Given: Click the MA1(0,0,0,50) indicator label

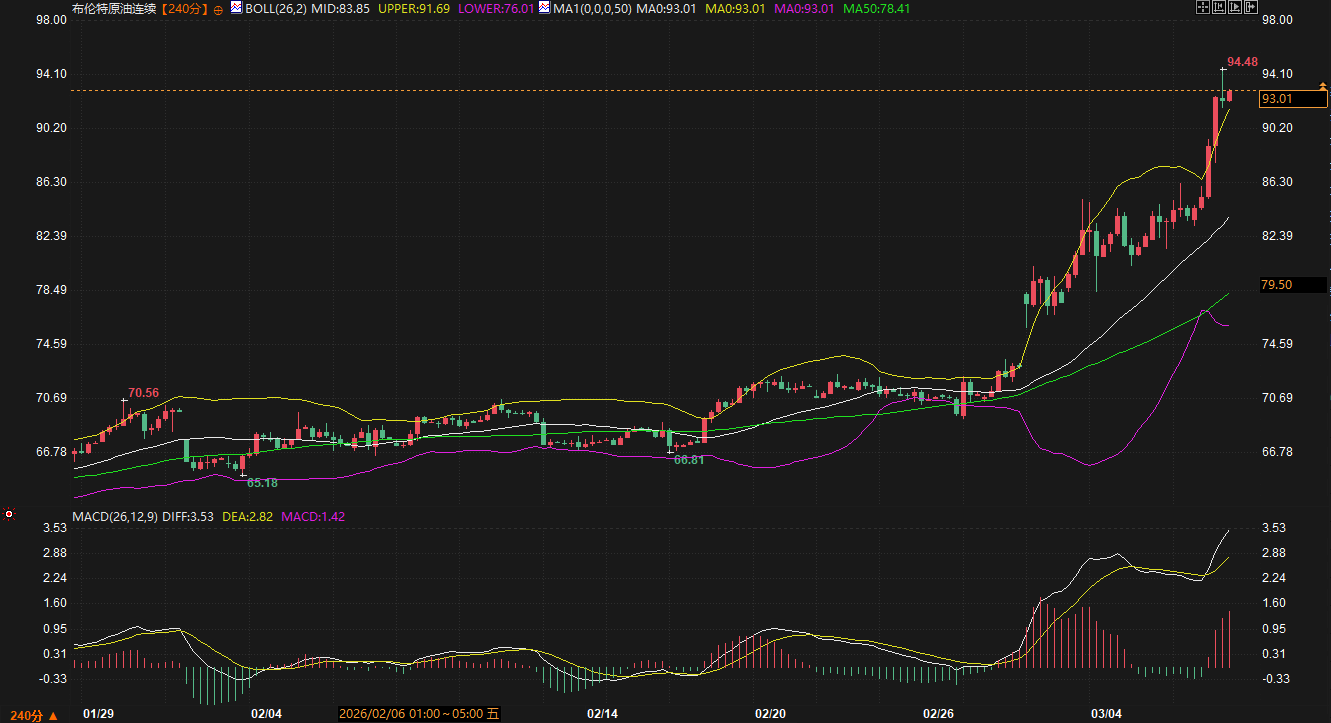Looking at the screenshot, I should click(x=592, y=8).
